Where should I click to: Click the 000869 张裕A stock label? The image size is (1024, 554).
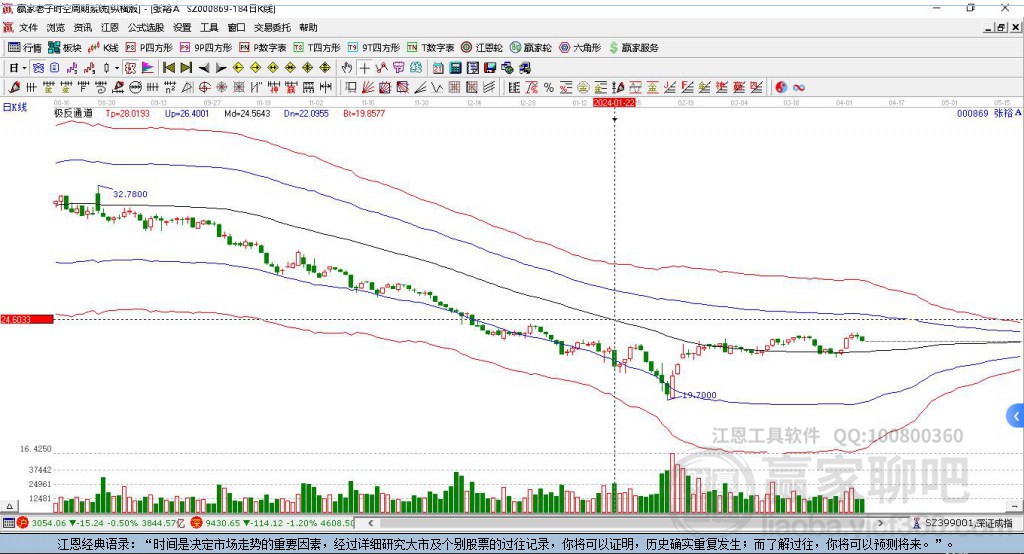pyautogui.click(x=989, y=113)
